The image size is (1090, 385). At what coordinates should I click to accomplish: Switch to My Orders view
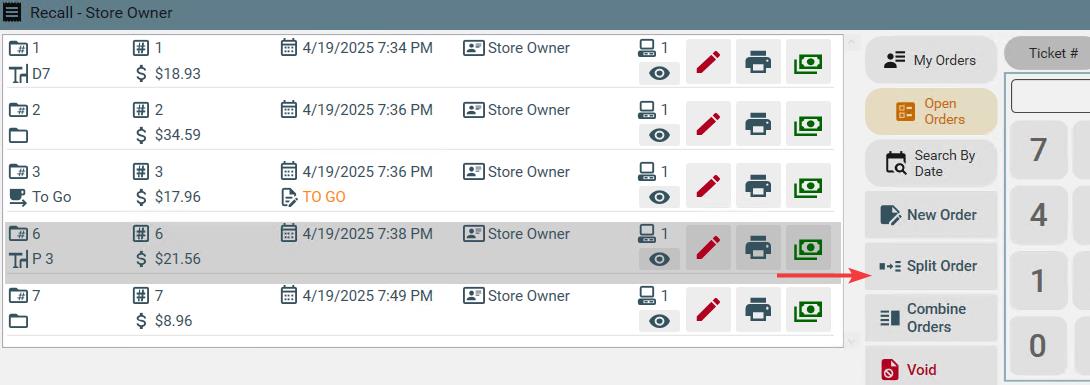click(x=931, y=60)
